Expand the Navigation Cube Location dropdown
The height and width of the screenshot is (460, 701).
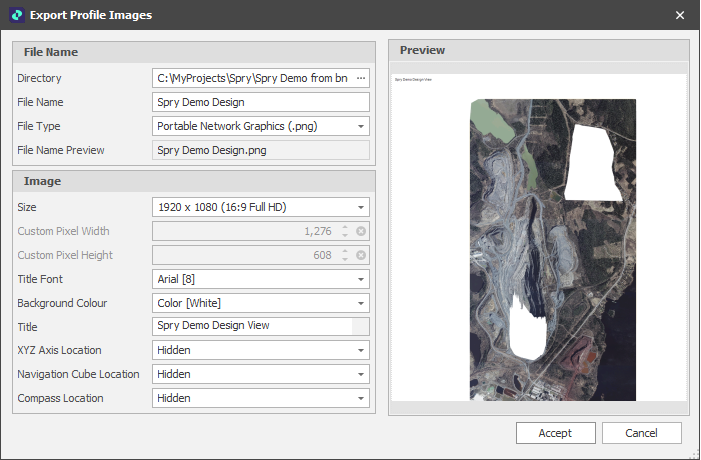tap(360, 375)
